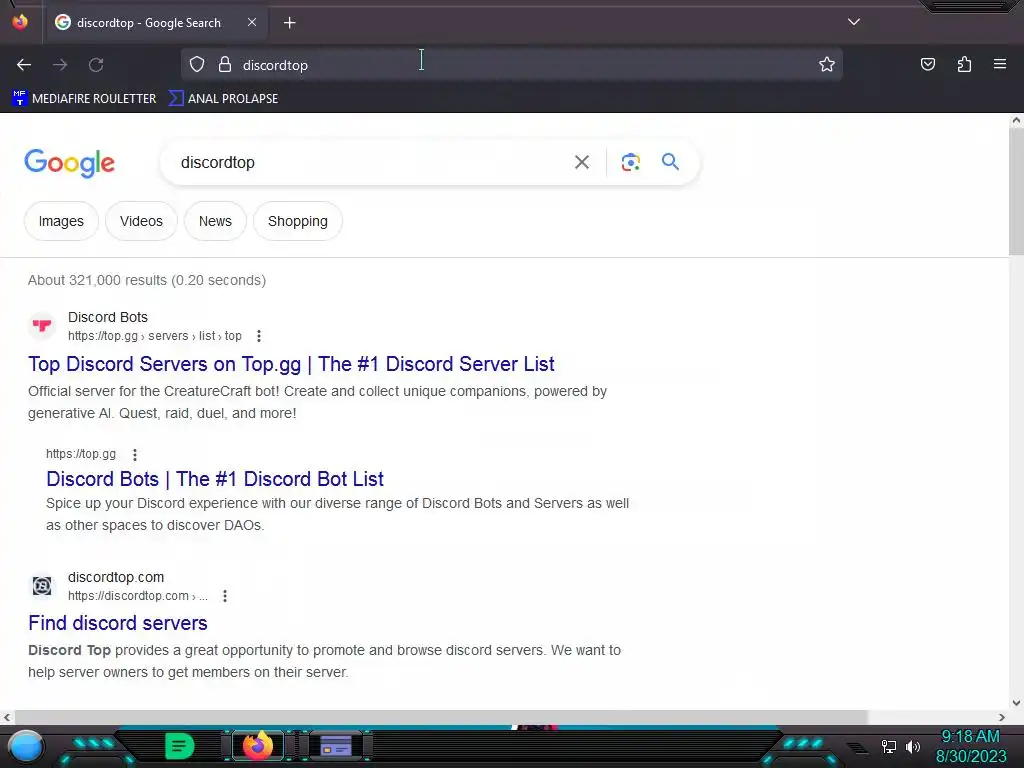Click the https://top.gg › servers › list › top URL

(155, 336)
